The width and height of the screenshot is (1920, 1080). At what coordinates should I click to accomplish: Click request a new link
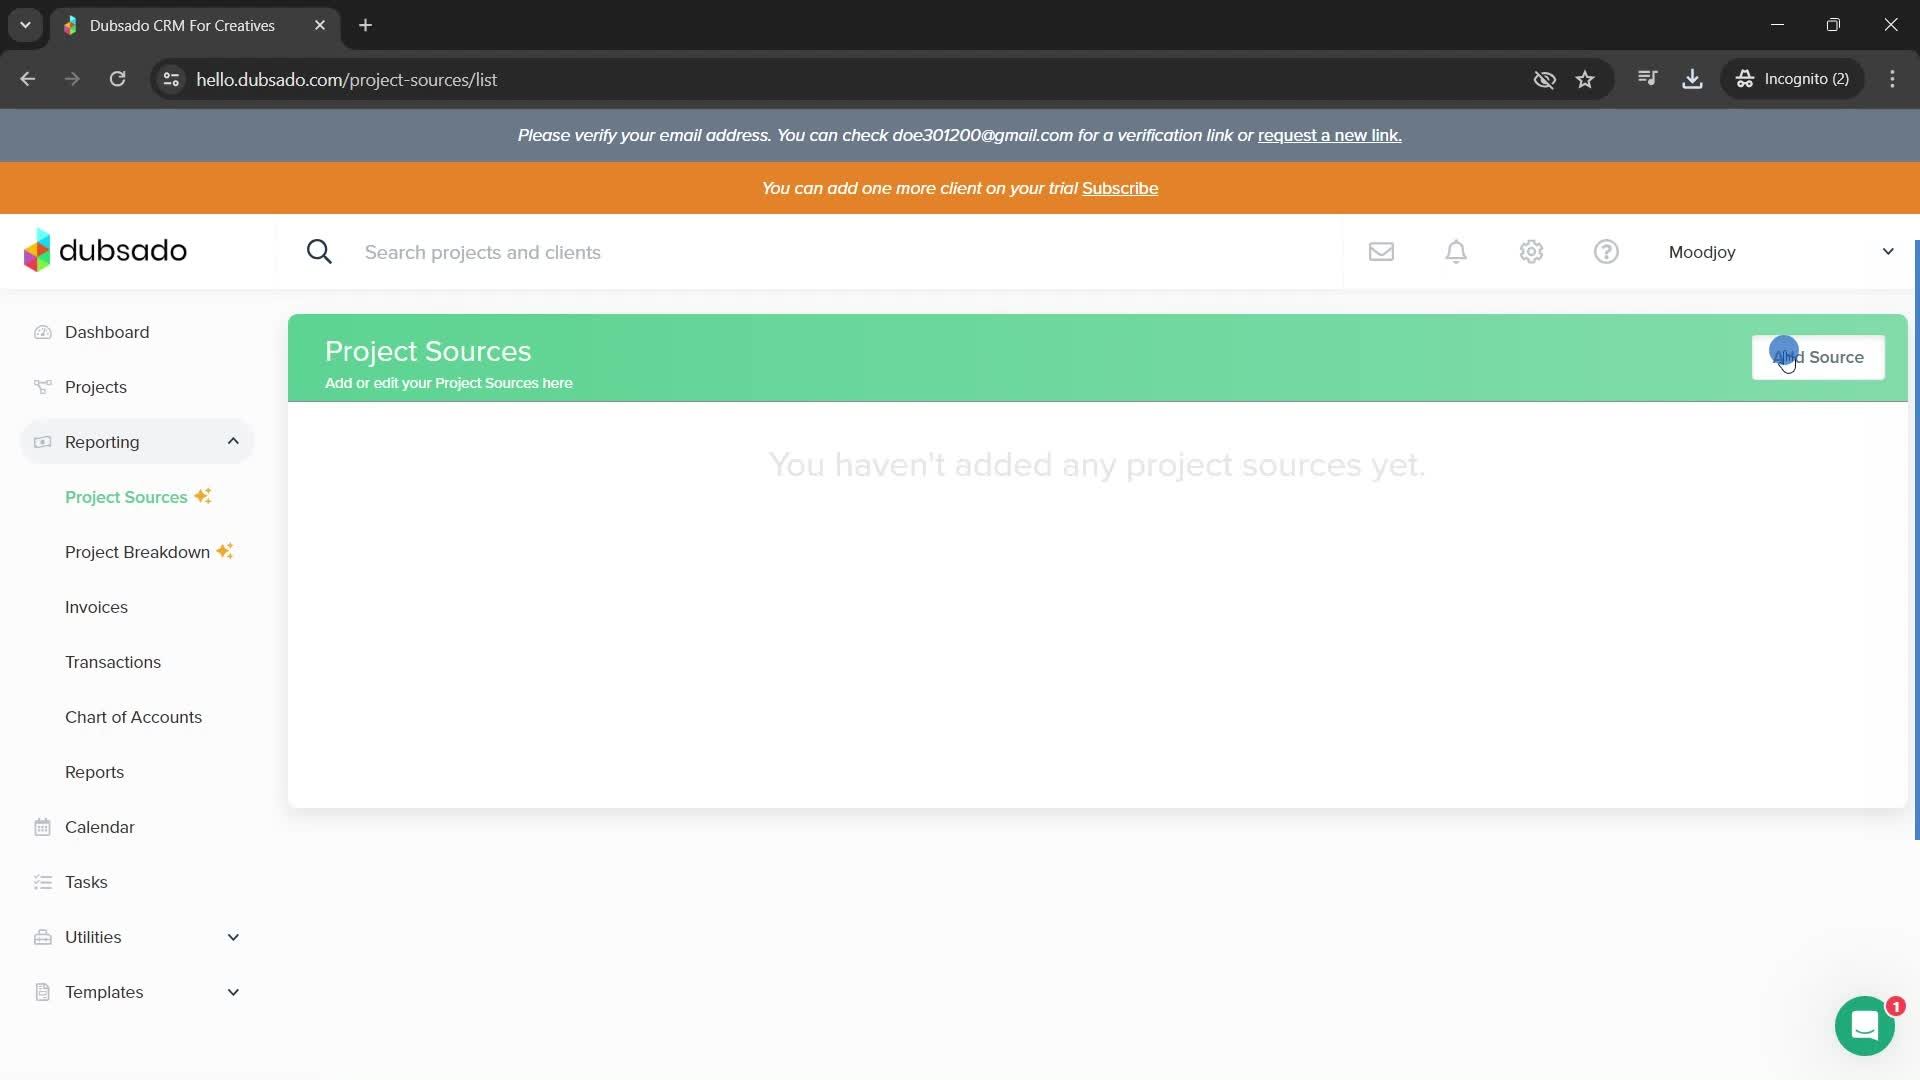pos(1329,135)
